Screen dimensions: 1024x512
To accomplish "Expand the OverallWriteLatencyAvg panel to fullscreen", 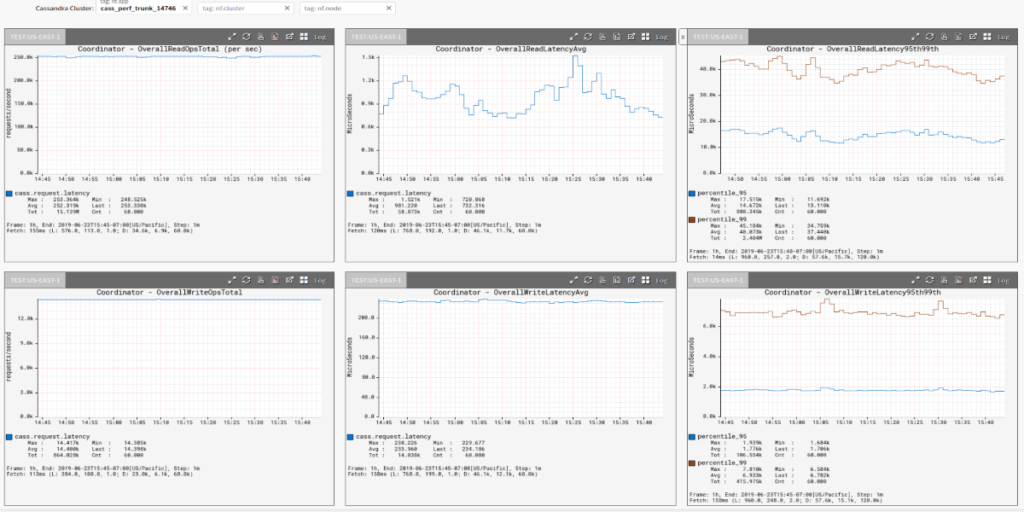I will coord(573,280).
